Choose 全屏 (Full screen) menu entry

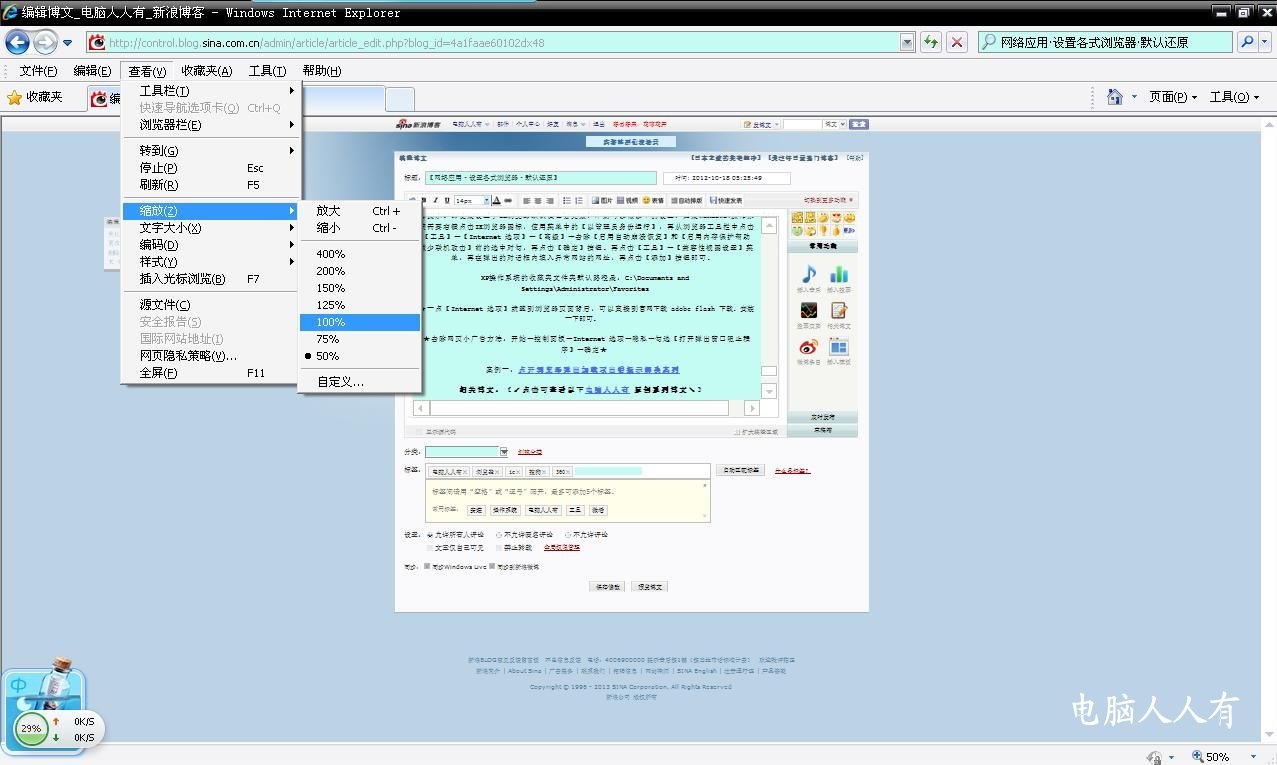click(x=158, y=373)
